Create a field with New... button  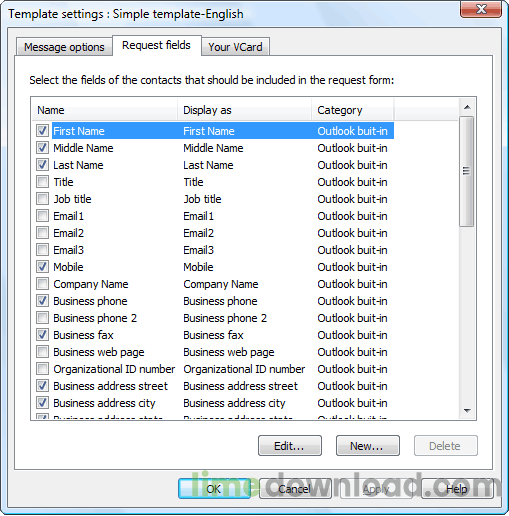coord(368,446)
